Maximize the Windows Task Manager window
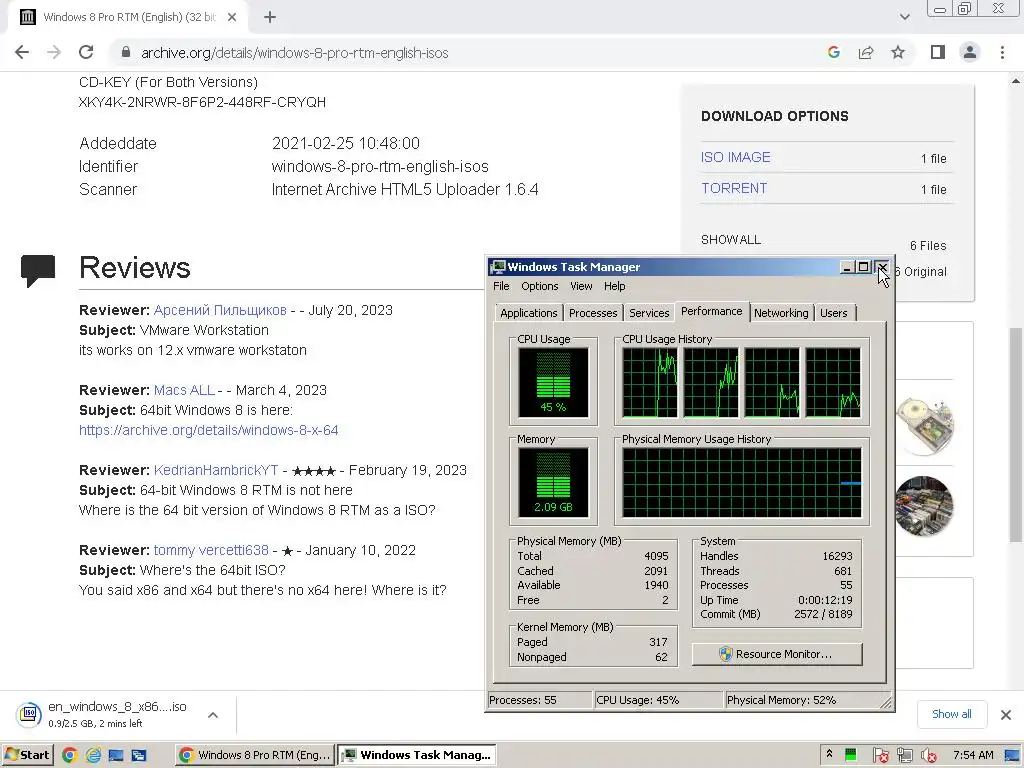The image size is (1024, 768). [863, 267]
